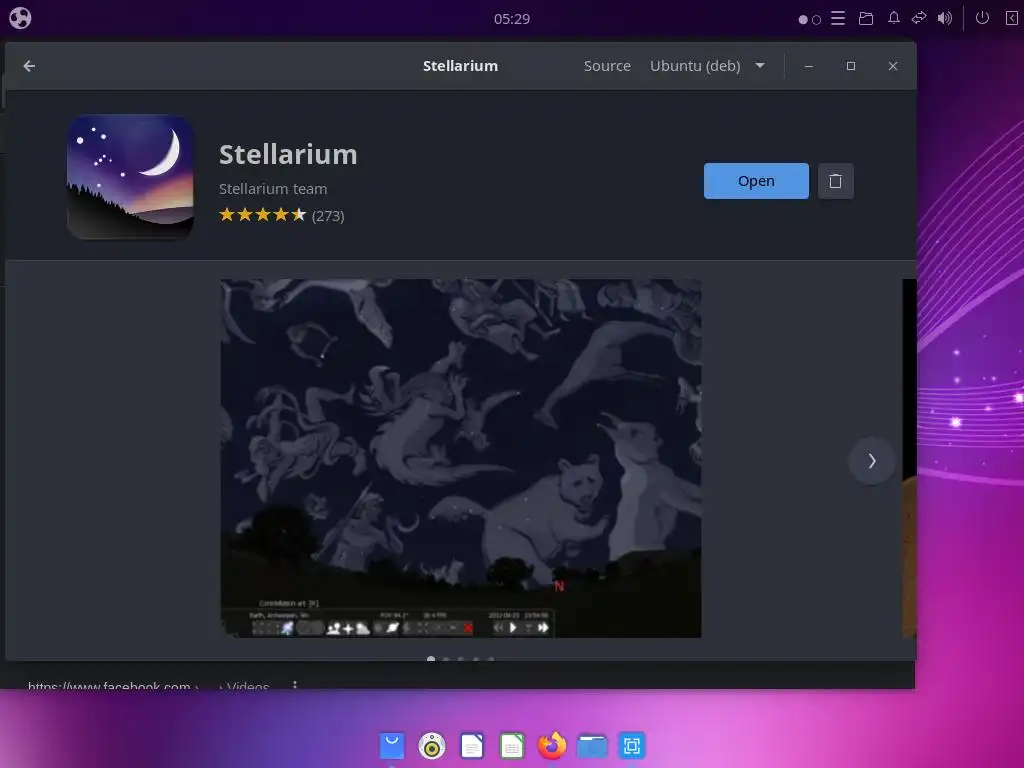This screenshot has height=768, width=1024.
Task: Open the power session menu icon
Action: click(982, 18)
